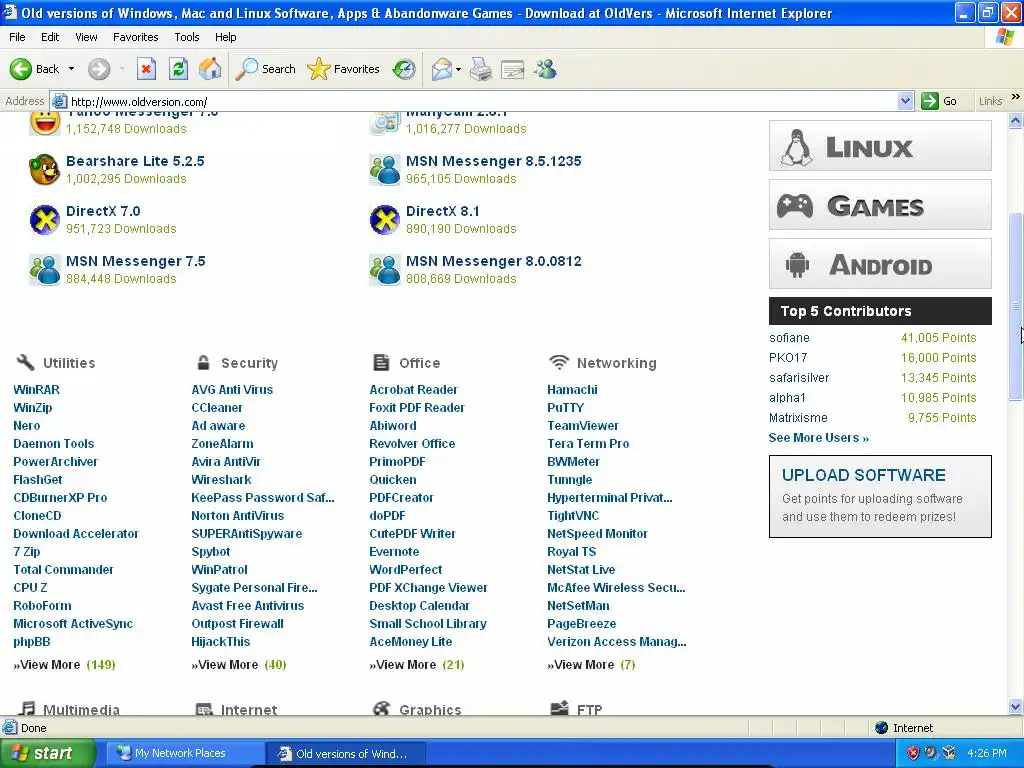1024x768 pixels.
Task: Open the TeamViewer link
Action: coord(583,425)
